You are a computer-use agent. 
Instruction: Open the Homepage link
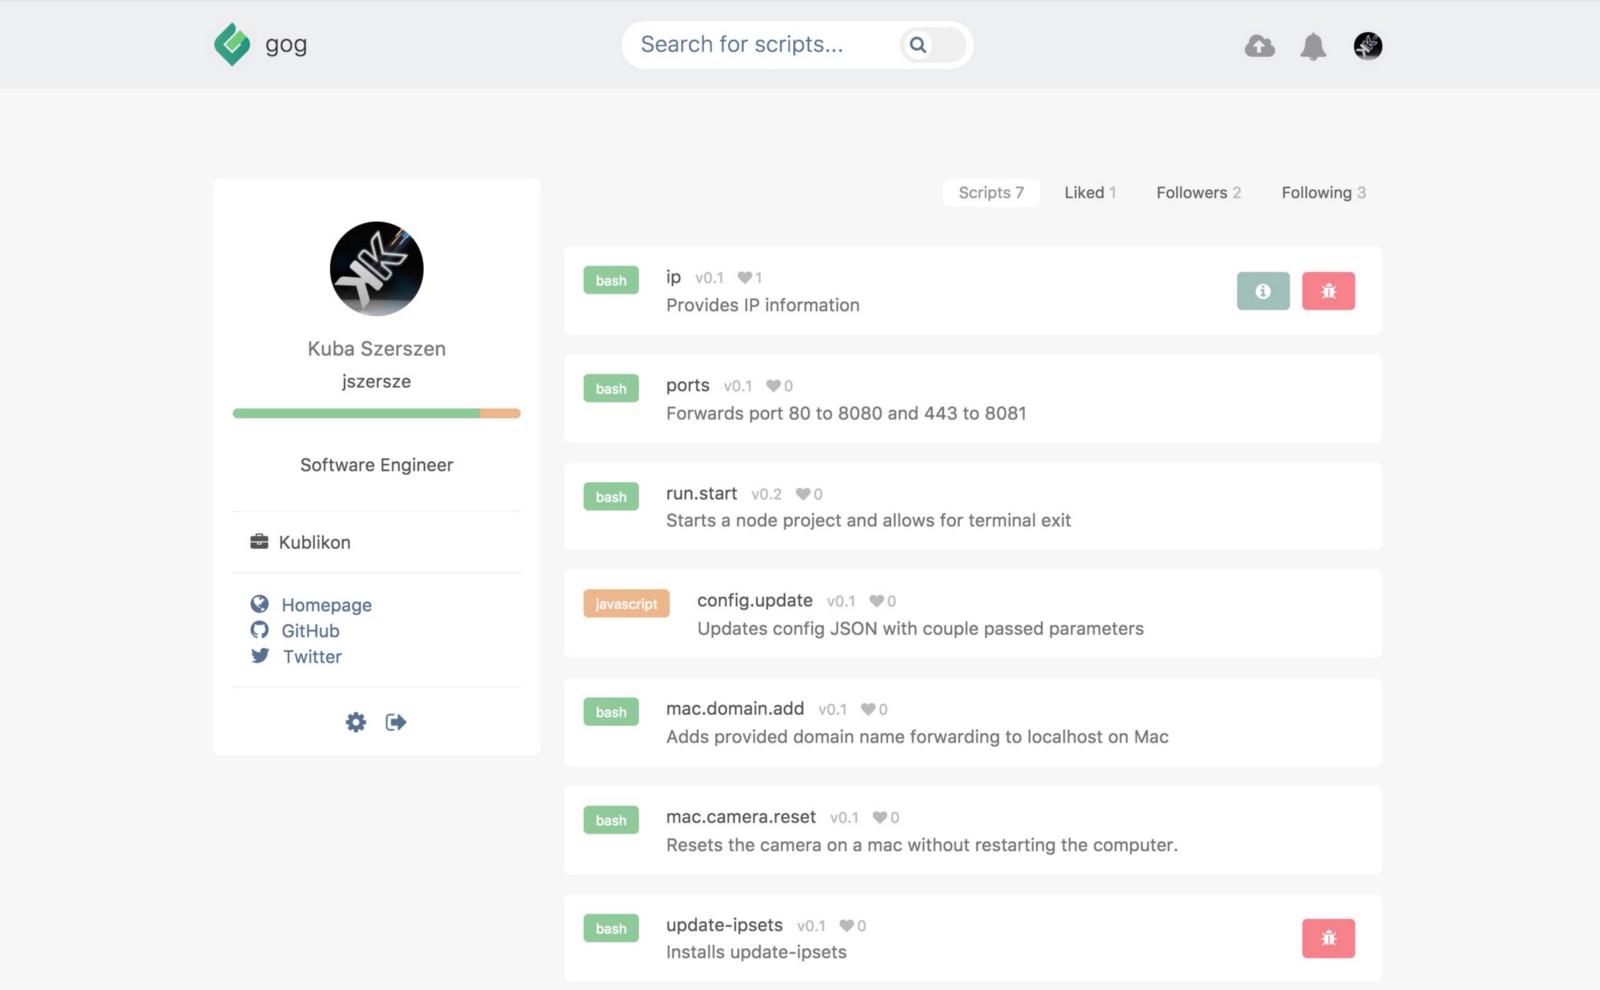click(326, 605)
